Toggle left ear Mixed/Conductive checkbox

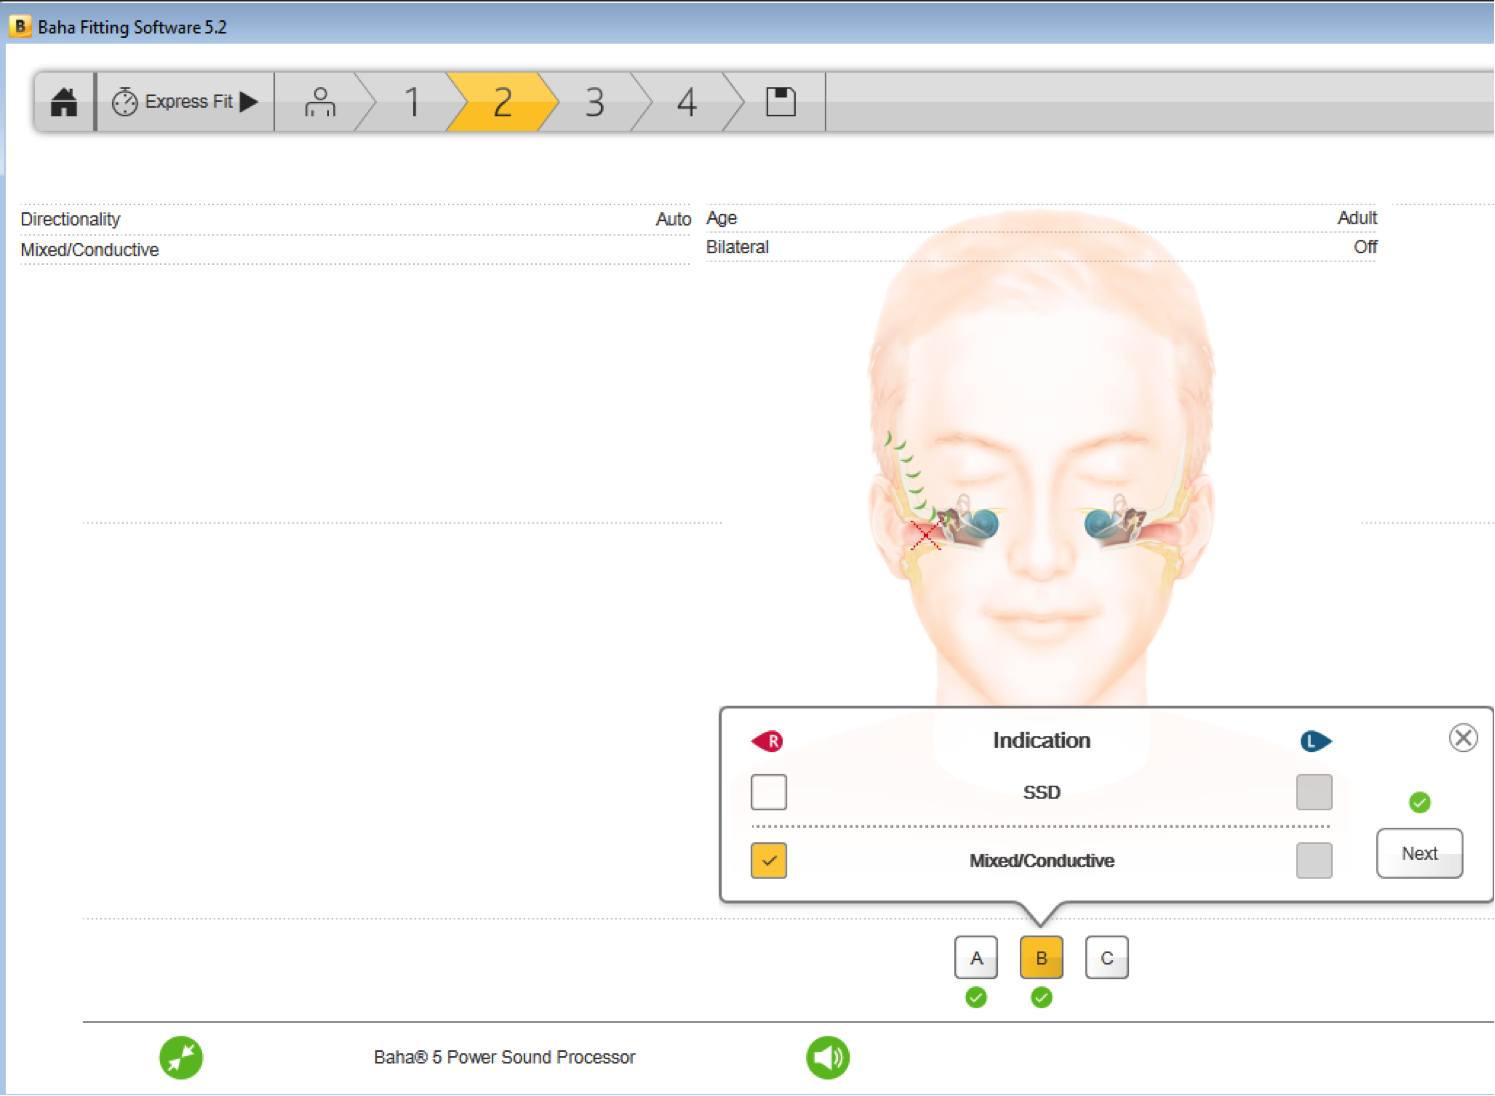click(1314, 860)
